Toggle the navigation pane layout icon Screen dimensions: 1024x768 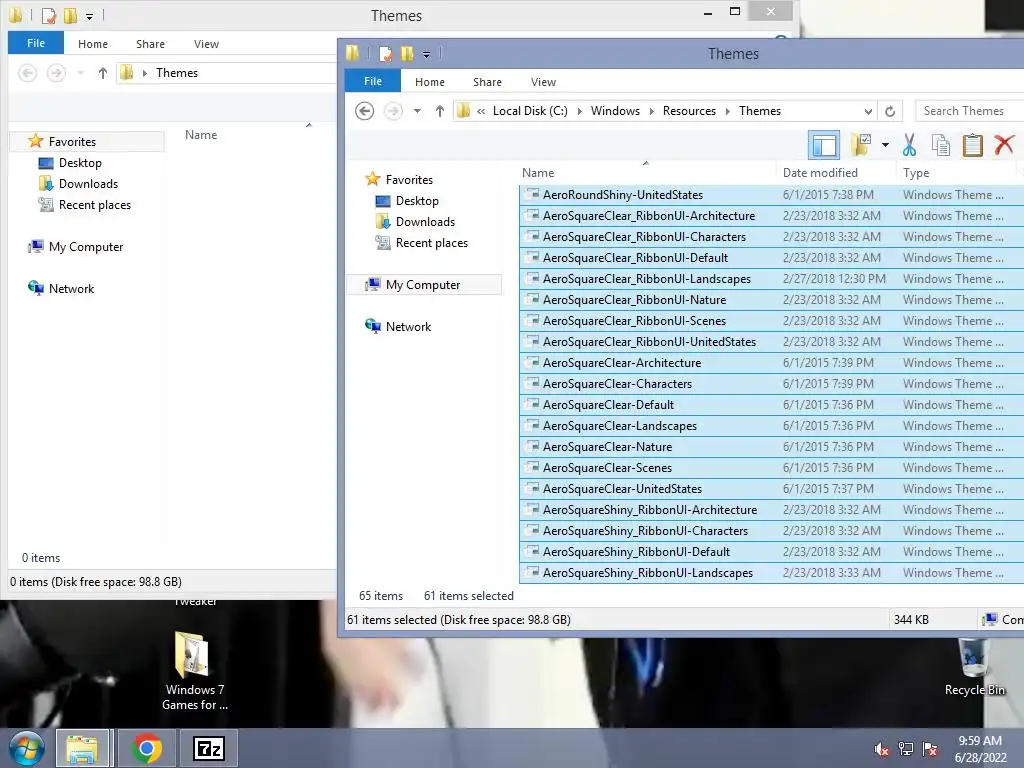tap(824, 145)
